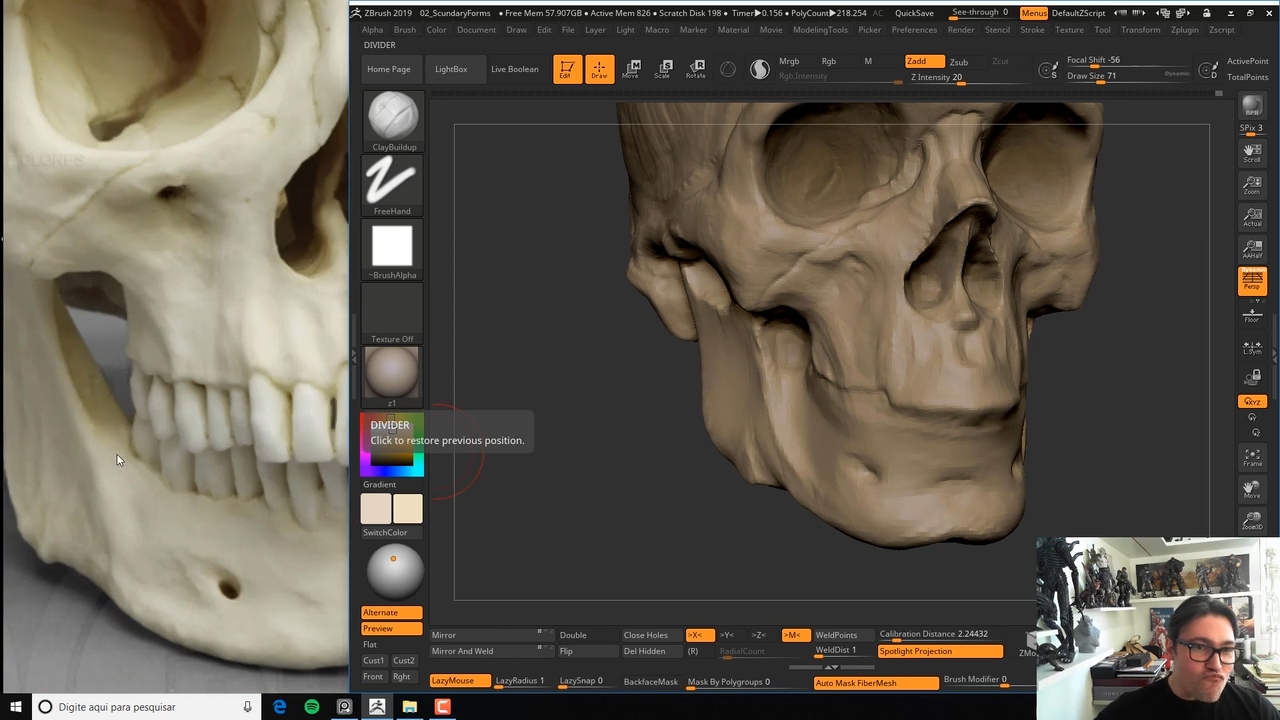This screenshot has height=720, width=1280.
Task: Click the Rotate gizmo icon
Action: click(696, 69)
